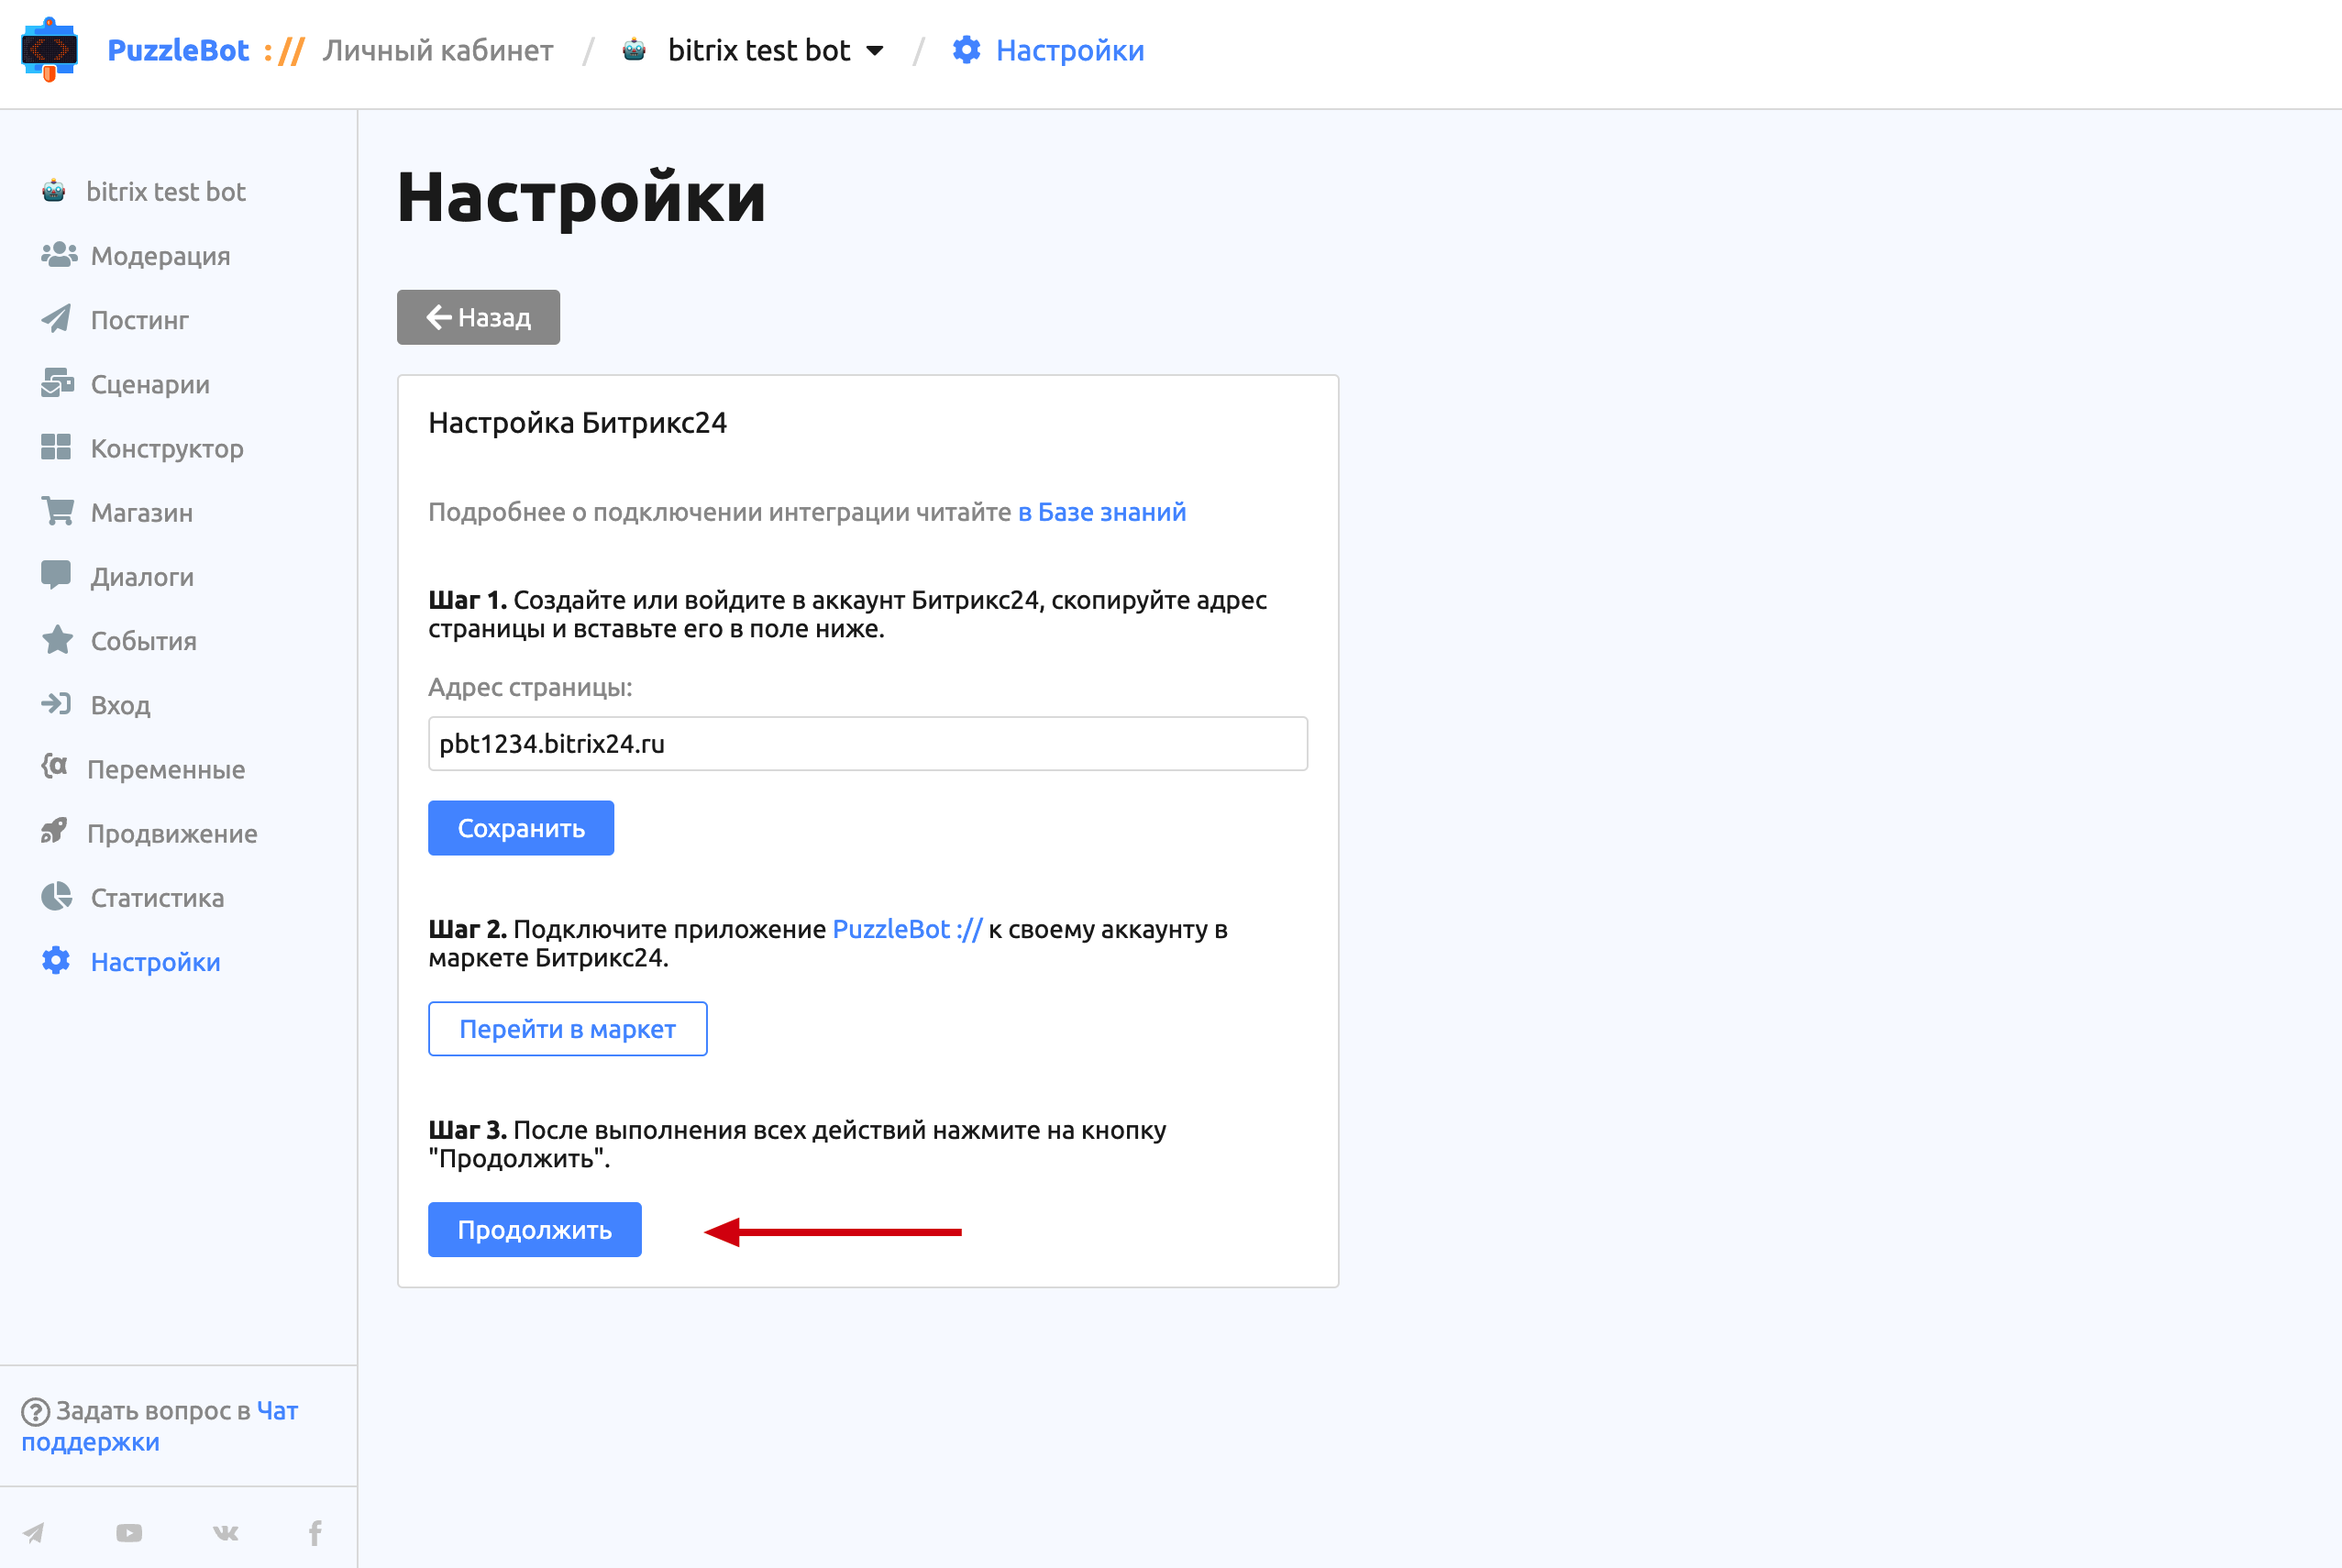Open the Чат поддержки link
This screenshot has width=2342, height=1568.
160,1426
